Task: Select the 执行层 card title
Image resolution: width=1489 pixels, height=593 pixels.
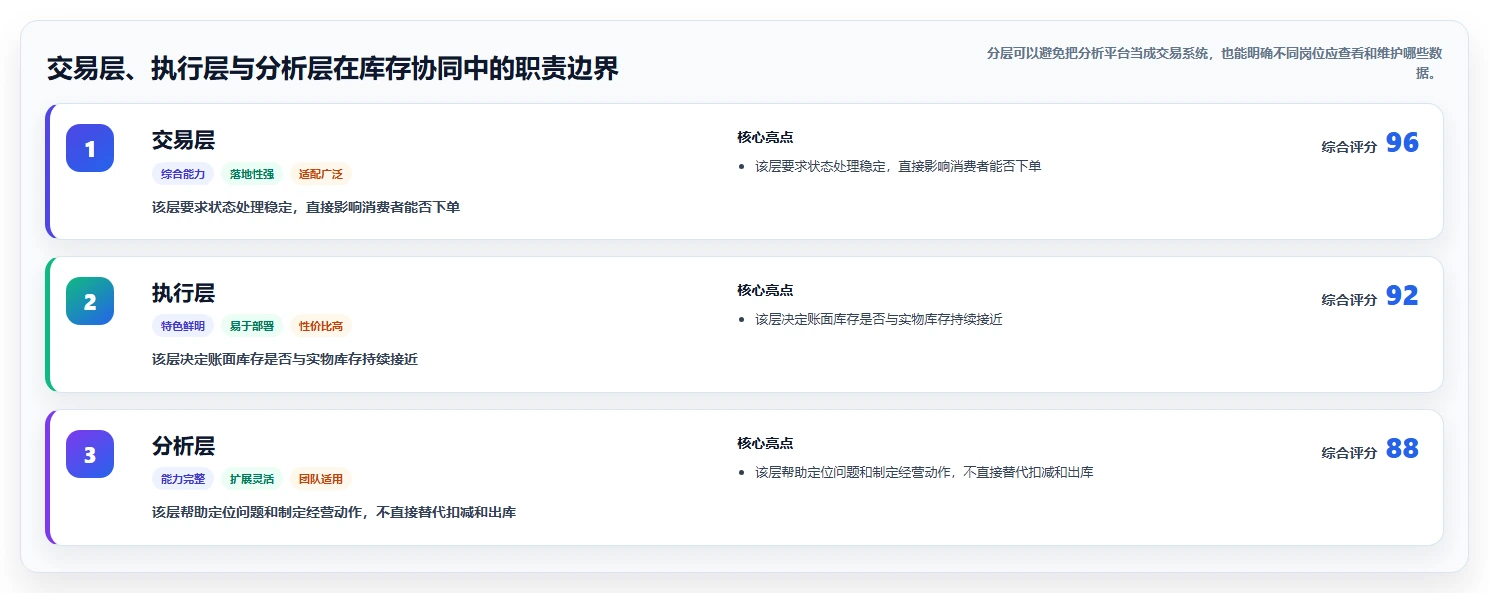Action: pyautogui.click(x=183, y=293)
